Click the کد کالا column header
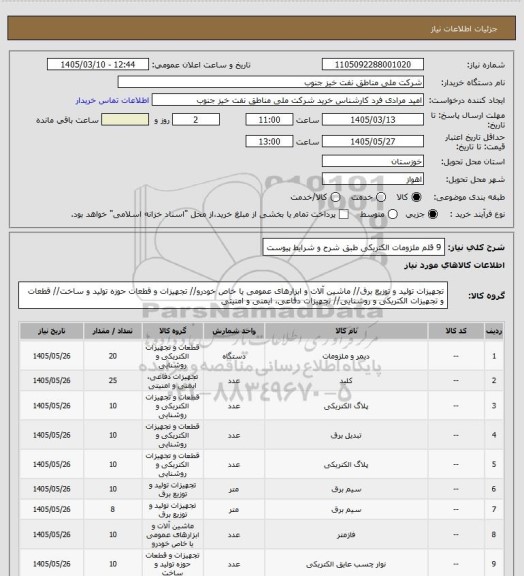Screen dimensions: 524x576 (x=456, y=331)
